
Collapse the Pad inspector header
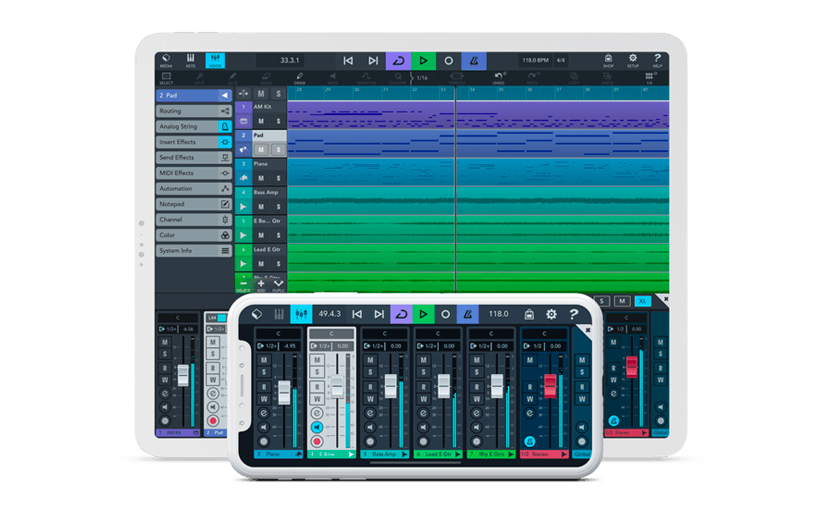[225, 96]
